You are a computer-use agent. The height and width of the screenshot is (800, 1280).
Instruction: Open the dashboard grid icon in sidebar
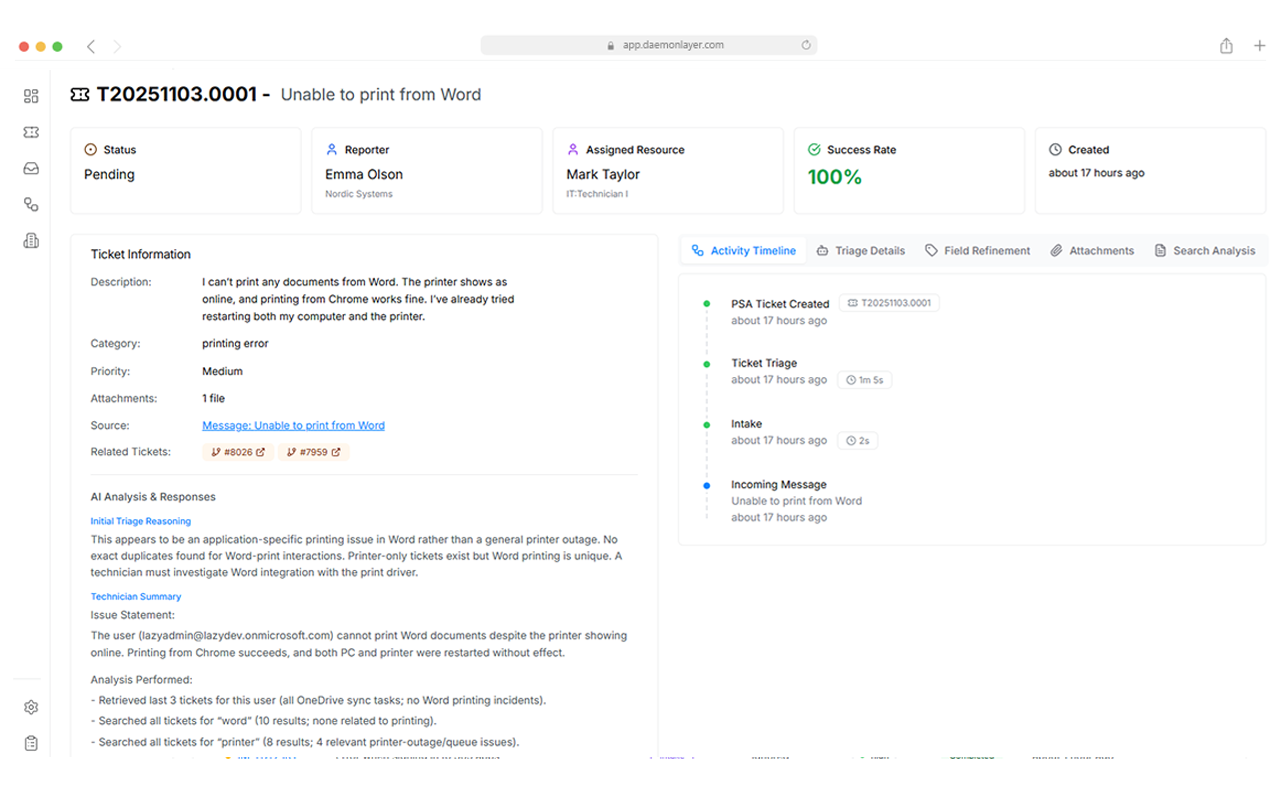31,96
